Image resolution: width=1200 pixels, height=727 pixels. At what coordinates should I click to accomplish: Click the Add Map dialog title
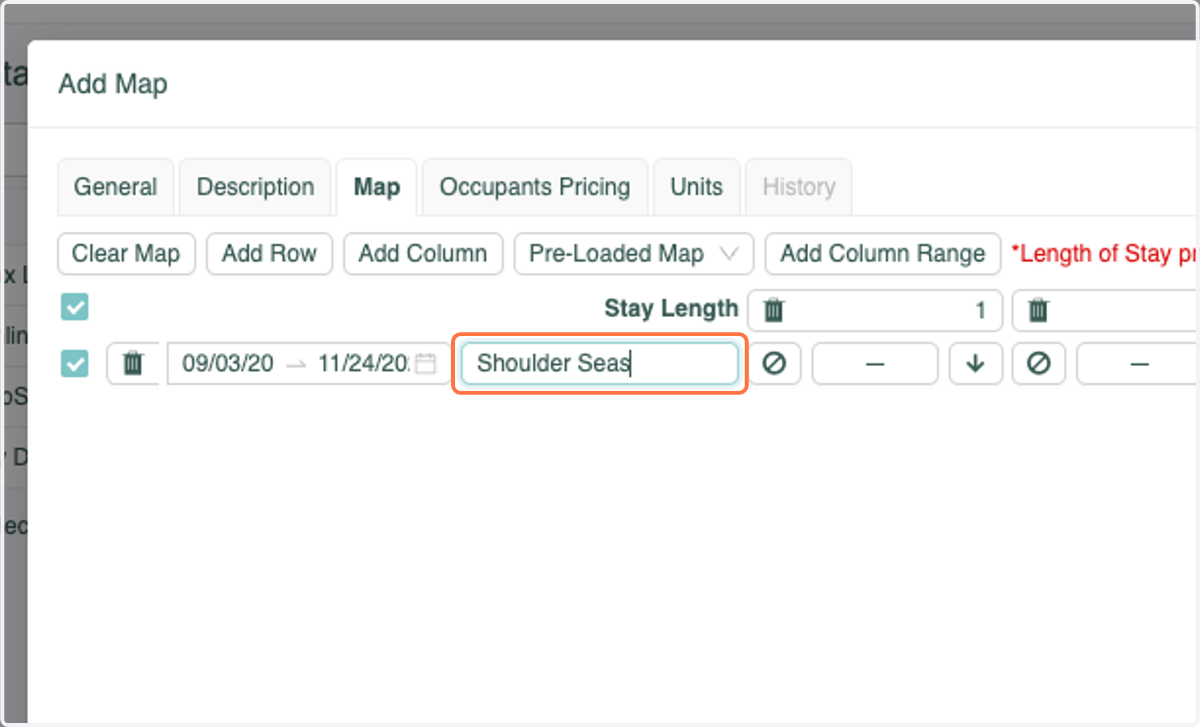tap(113, 84)
